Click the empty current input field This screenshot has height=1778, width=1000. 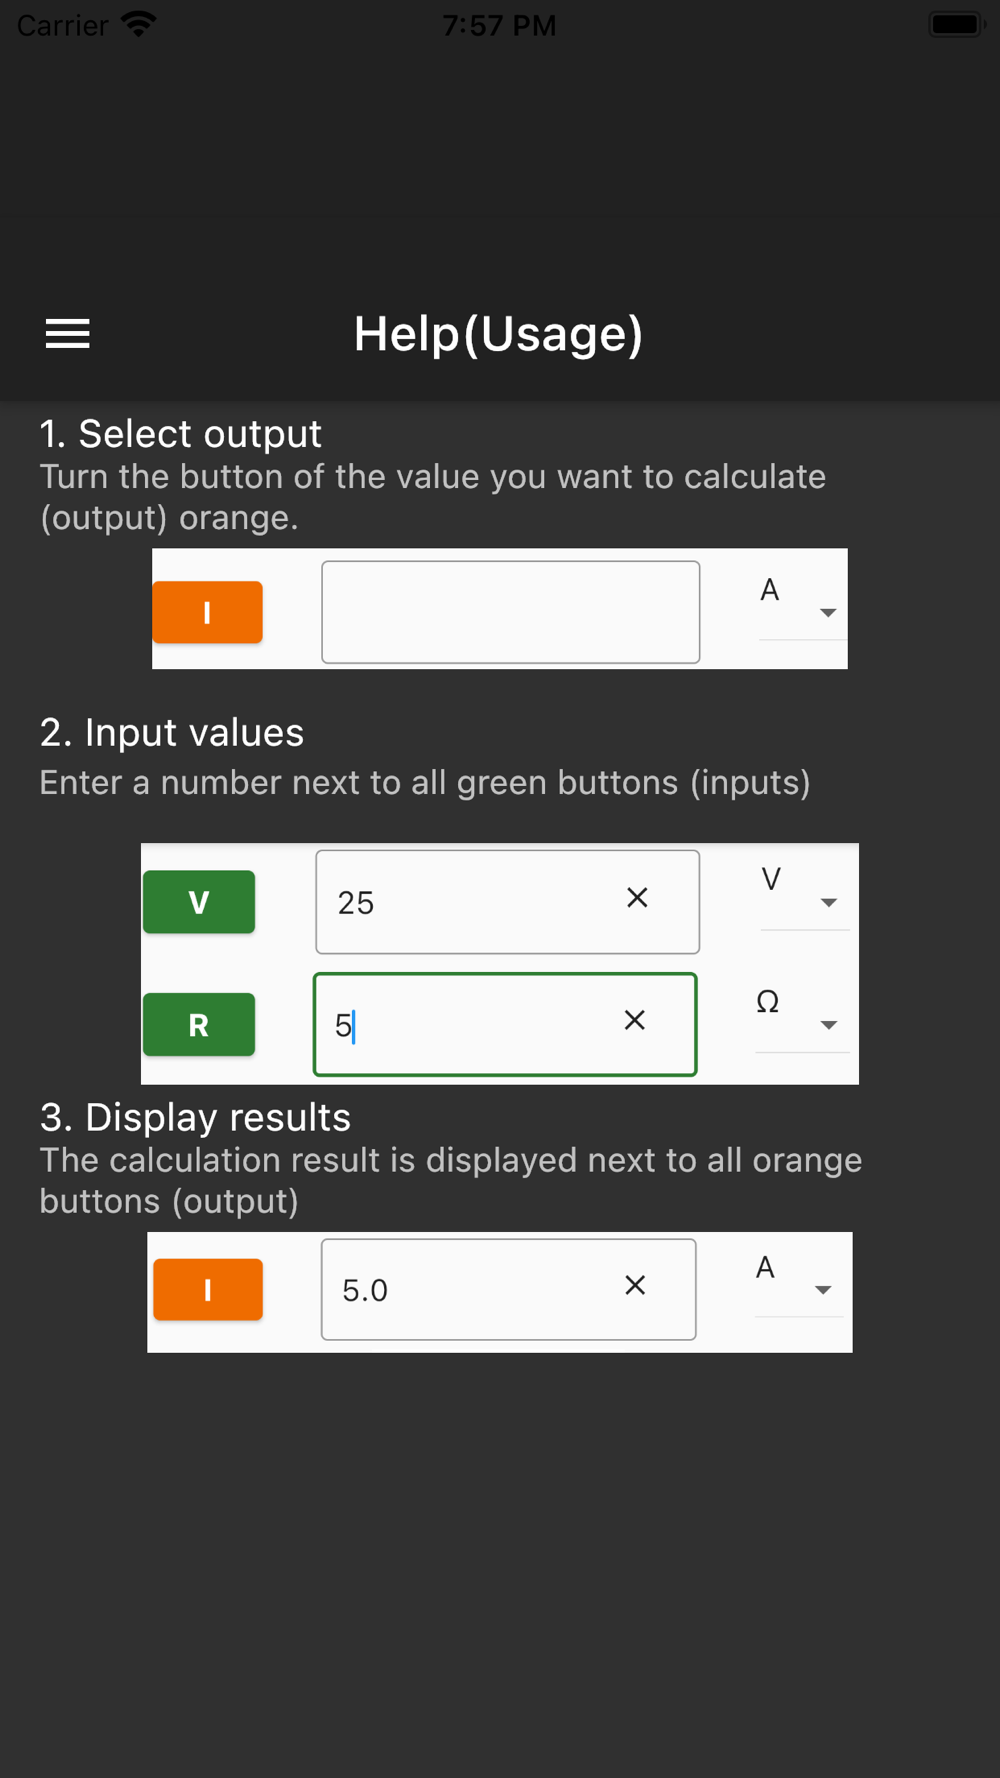(510, 612)
